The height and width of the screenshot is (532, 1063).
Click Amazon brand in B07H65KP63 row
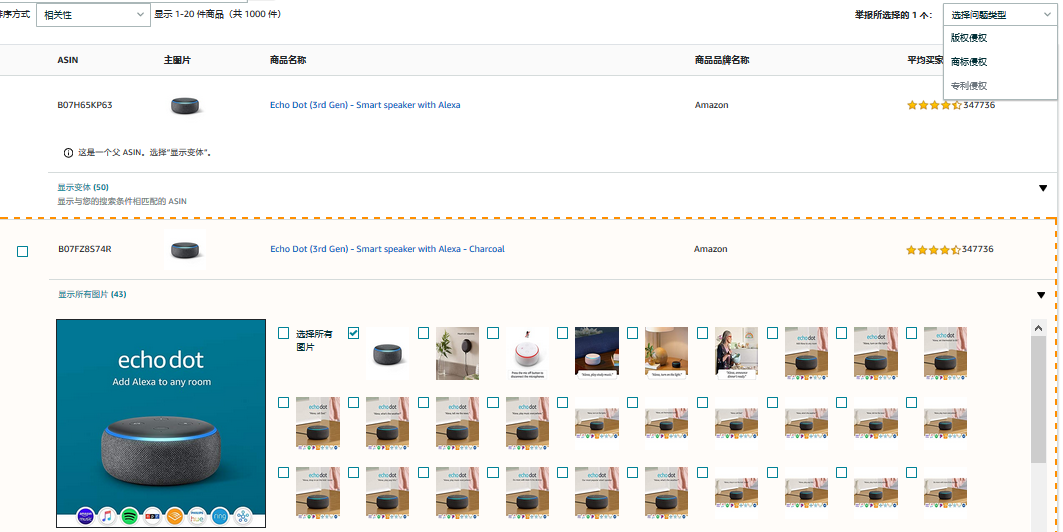[x=712, y=105]
